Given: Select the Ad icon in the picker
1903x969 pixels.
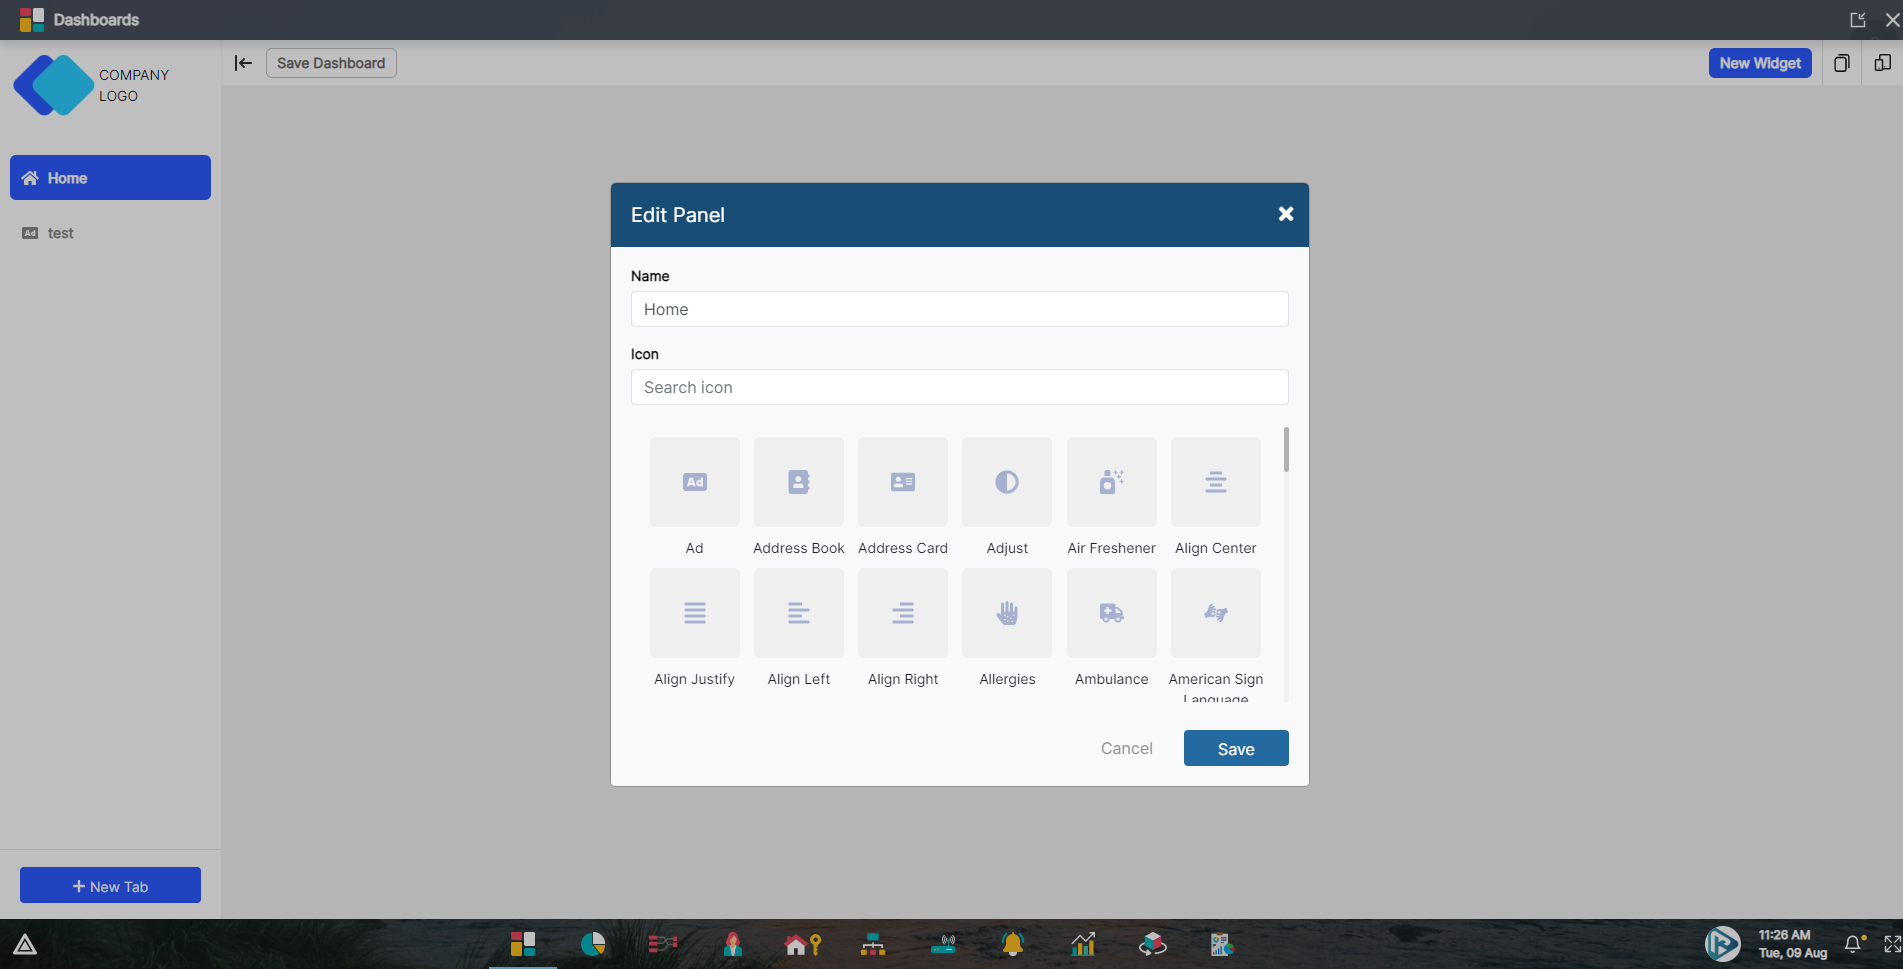Looking at the screenshot, I should pos(694,482).
